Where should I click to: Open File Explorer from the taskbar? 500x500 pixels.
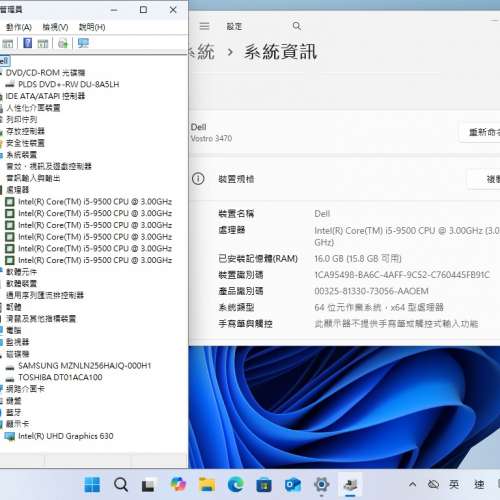[x=207, y=485]
